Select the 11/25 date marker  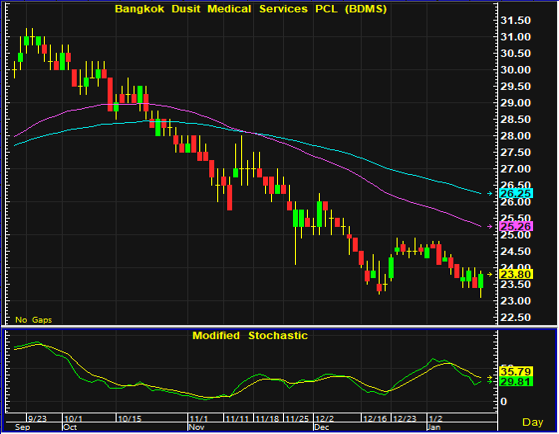[x=297, y=418]
